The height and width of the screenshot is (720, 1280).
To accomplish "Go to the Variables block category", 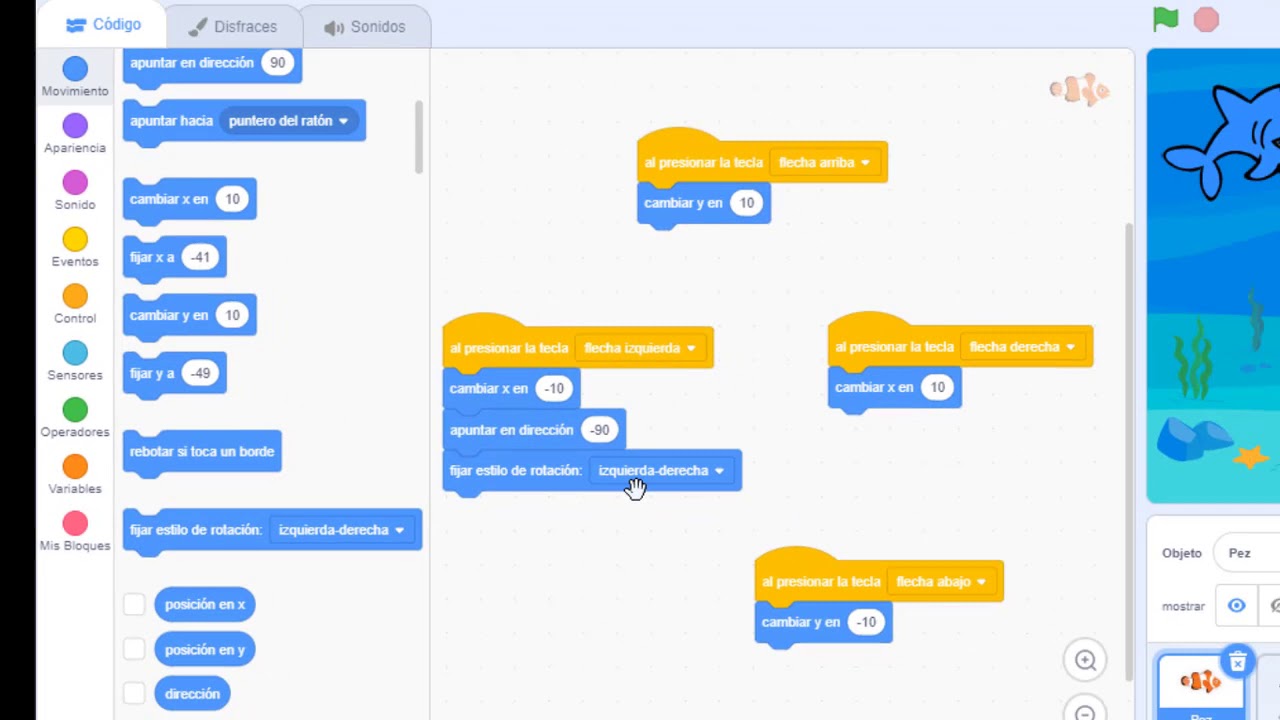I will 75,476.
